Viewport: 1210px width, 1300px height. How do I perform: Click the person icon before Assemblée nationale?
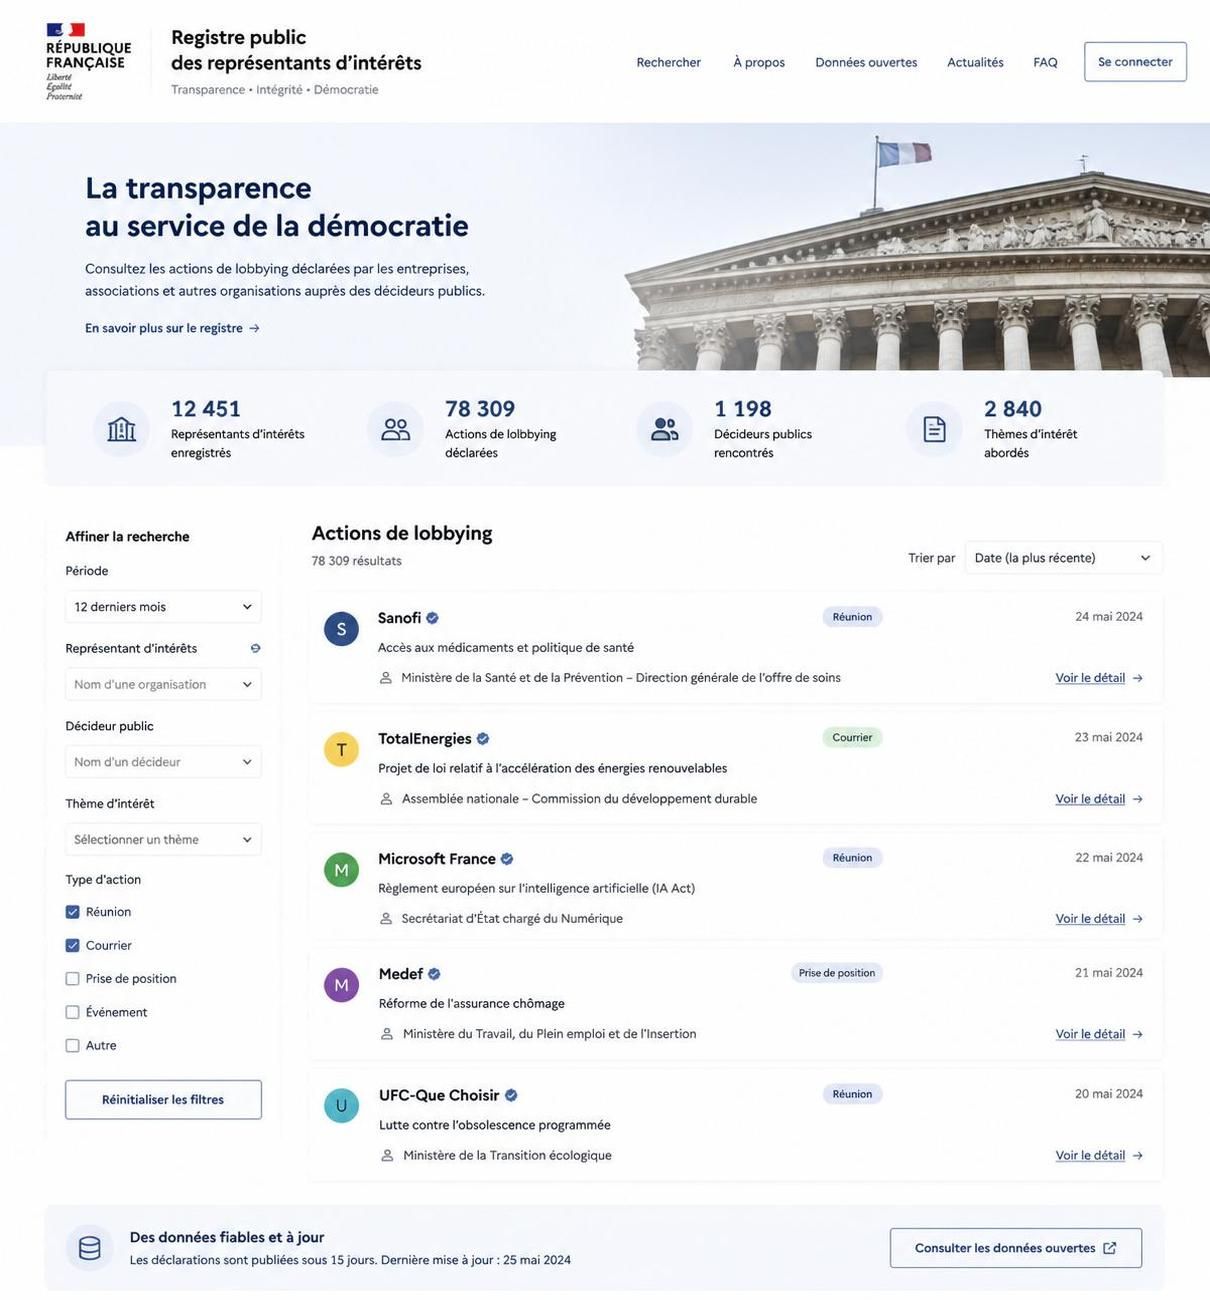click(x=386, y=799)
